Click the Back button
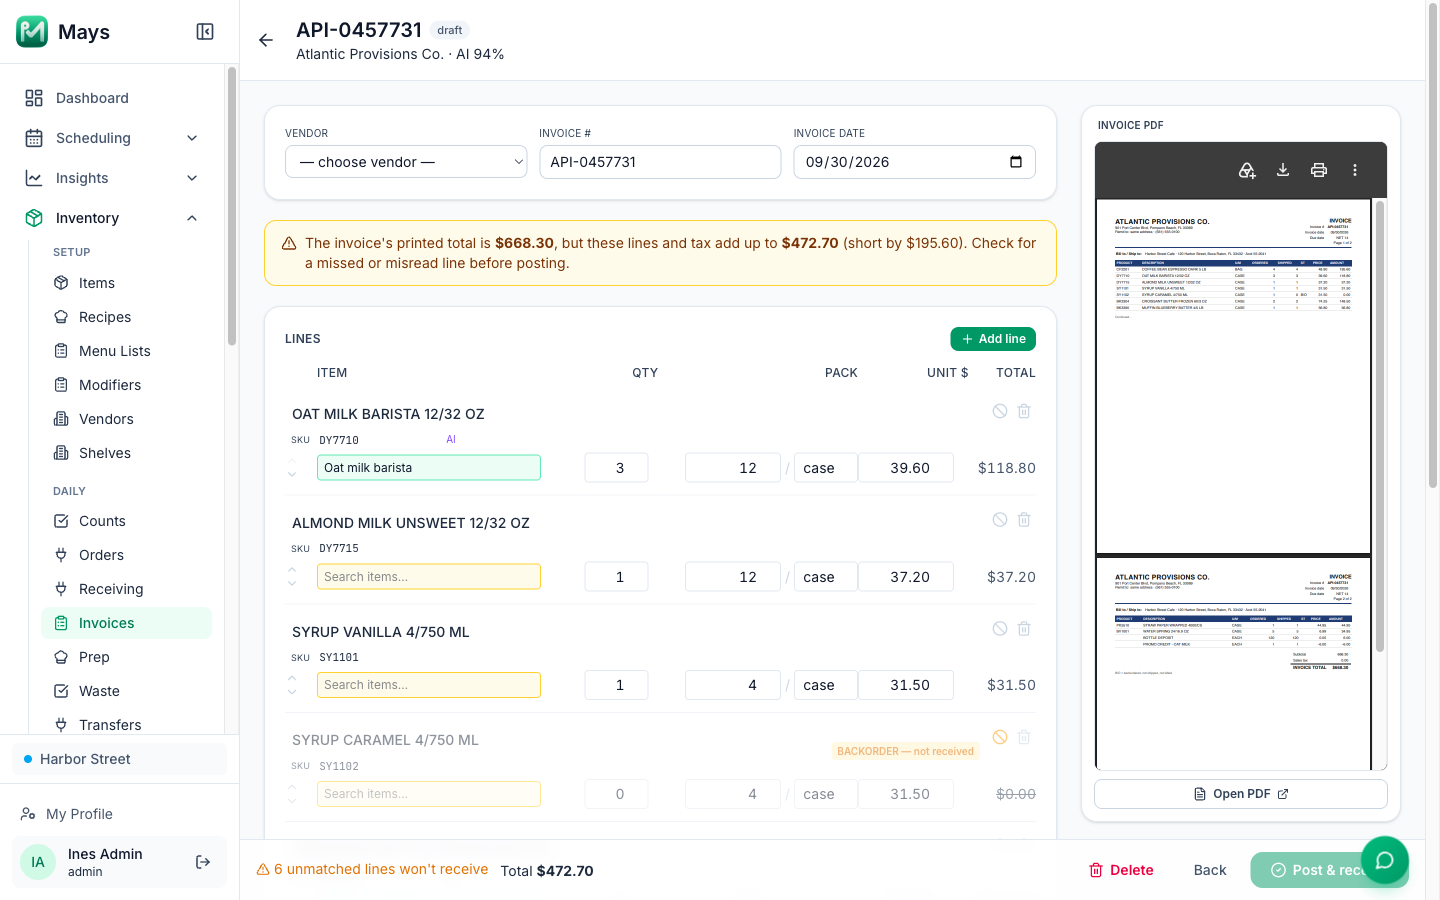Image resolution: width=1440 pixels, height=900 pixels. [x=1210, y=870]
